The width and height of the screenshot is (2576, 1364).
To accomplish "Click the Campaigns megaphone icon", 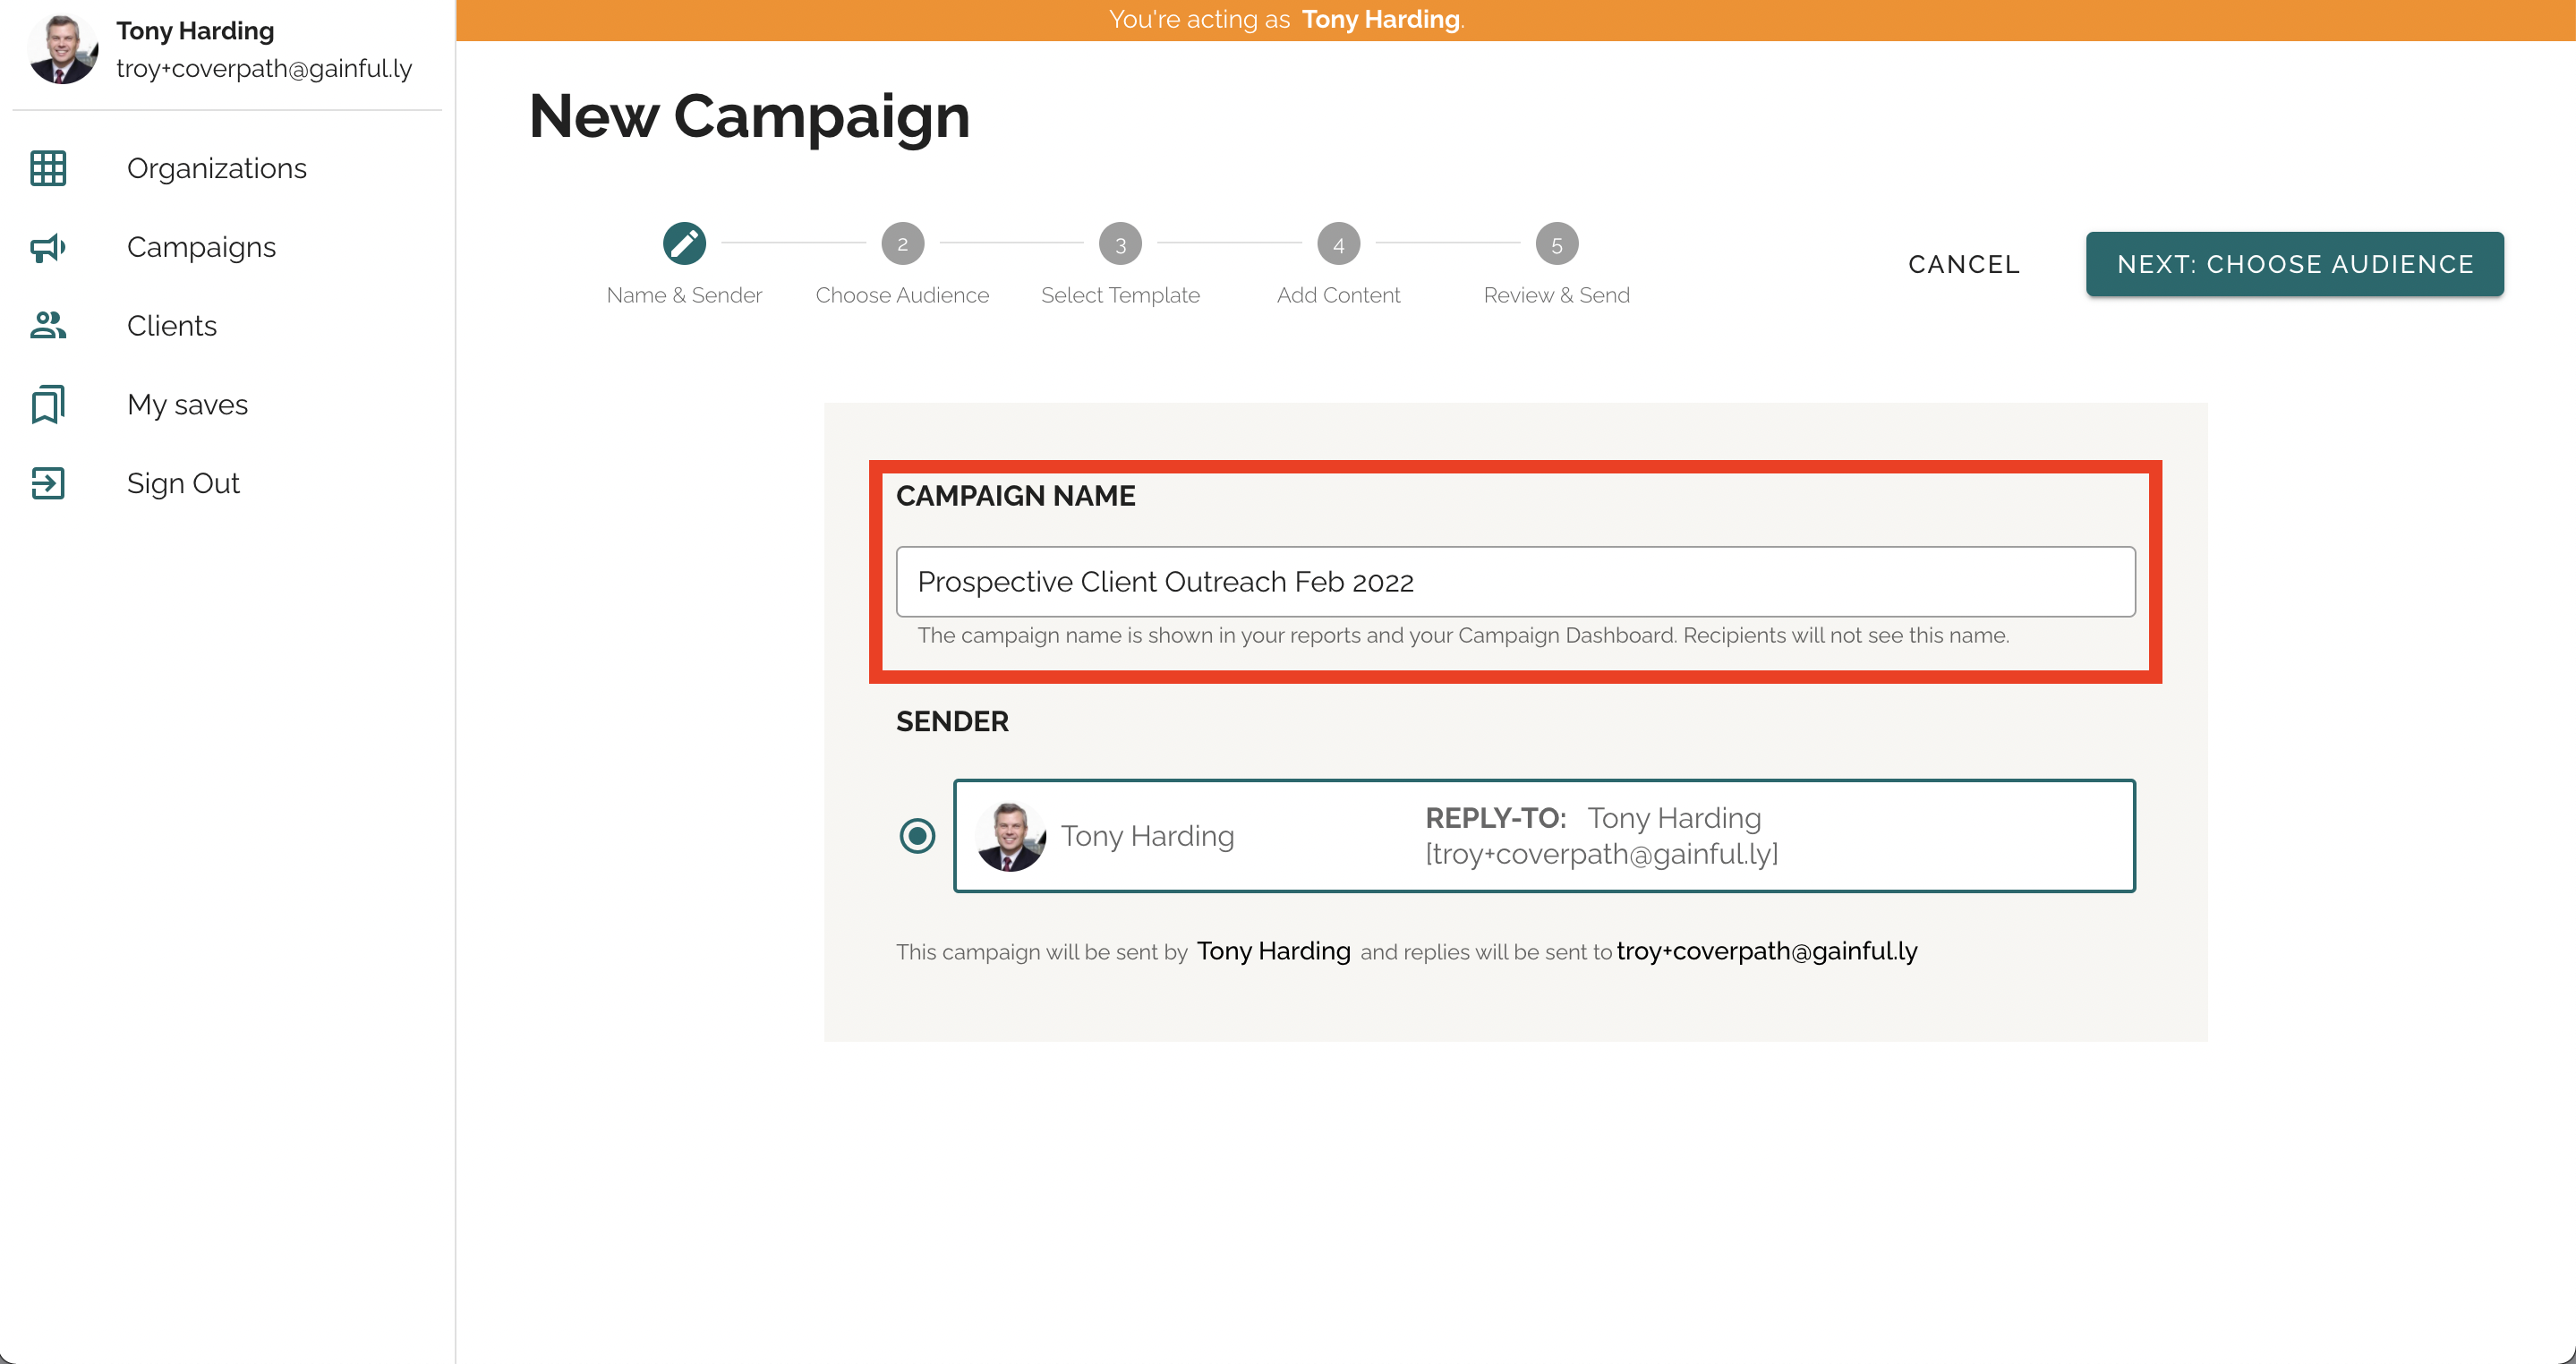I will 48,247.
